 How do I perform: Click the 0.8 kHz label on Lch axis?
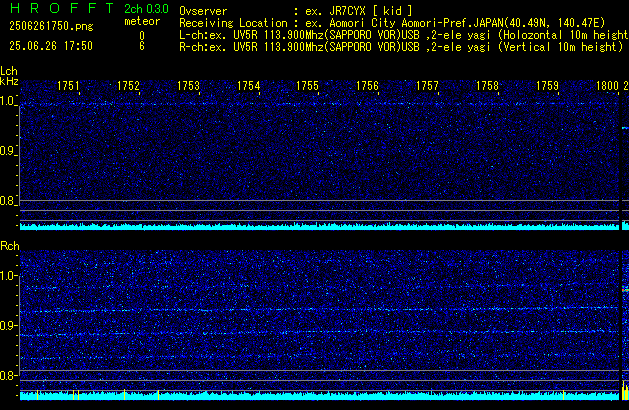7,201
